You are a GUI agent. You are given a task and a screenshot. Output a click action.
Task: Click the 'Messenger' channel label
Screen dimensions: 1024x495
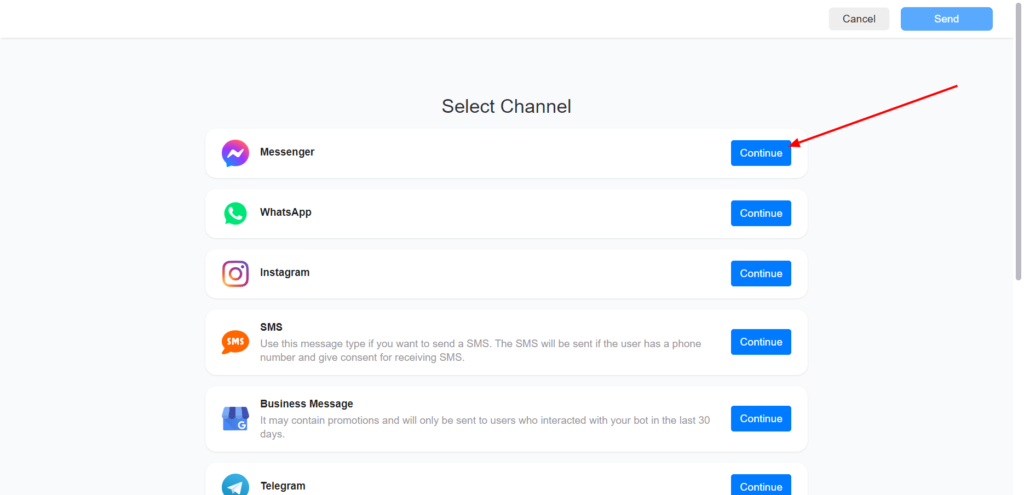287,152
